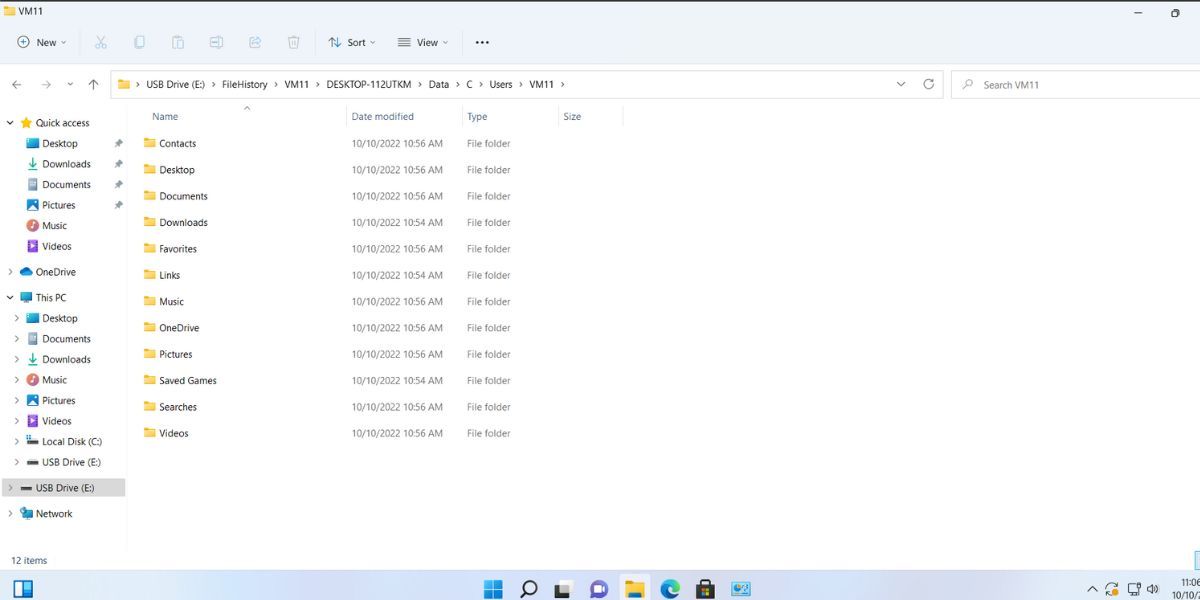Viewport: 1200px width, 600px height.
Task: Click USB Drive (E:) breadcrumb segment
Action: click(x=175, y=85)
